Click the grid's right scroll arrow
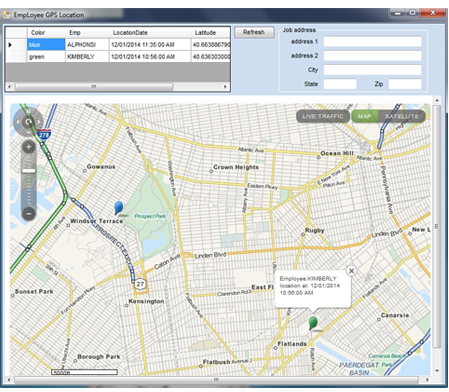Image resolution: width=449 pixels, height=392 pixels. pyautogui.click(x=225, y=87)
